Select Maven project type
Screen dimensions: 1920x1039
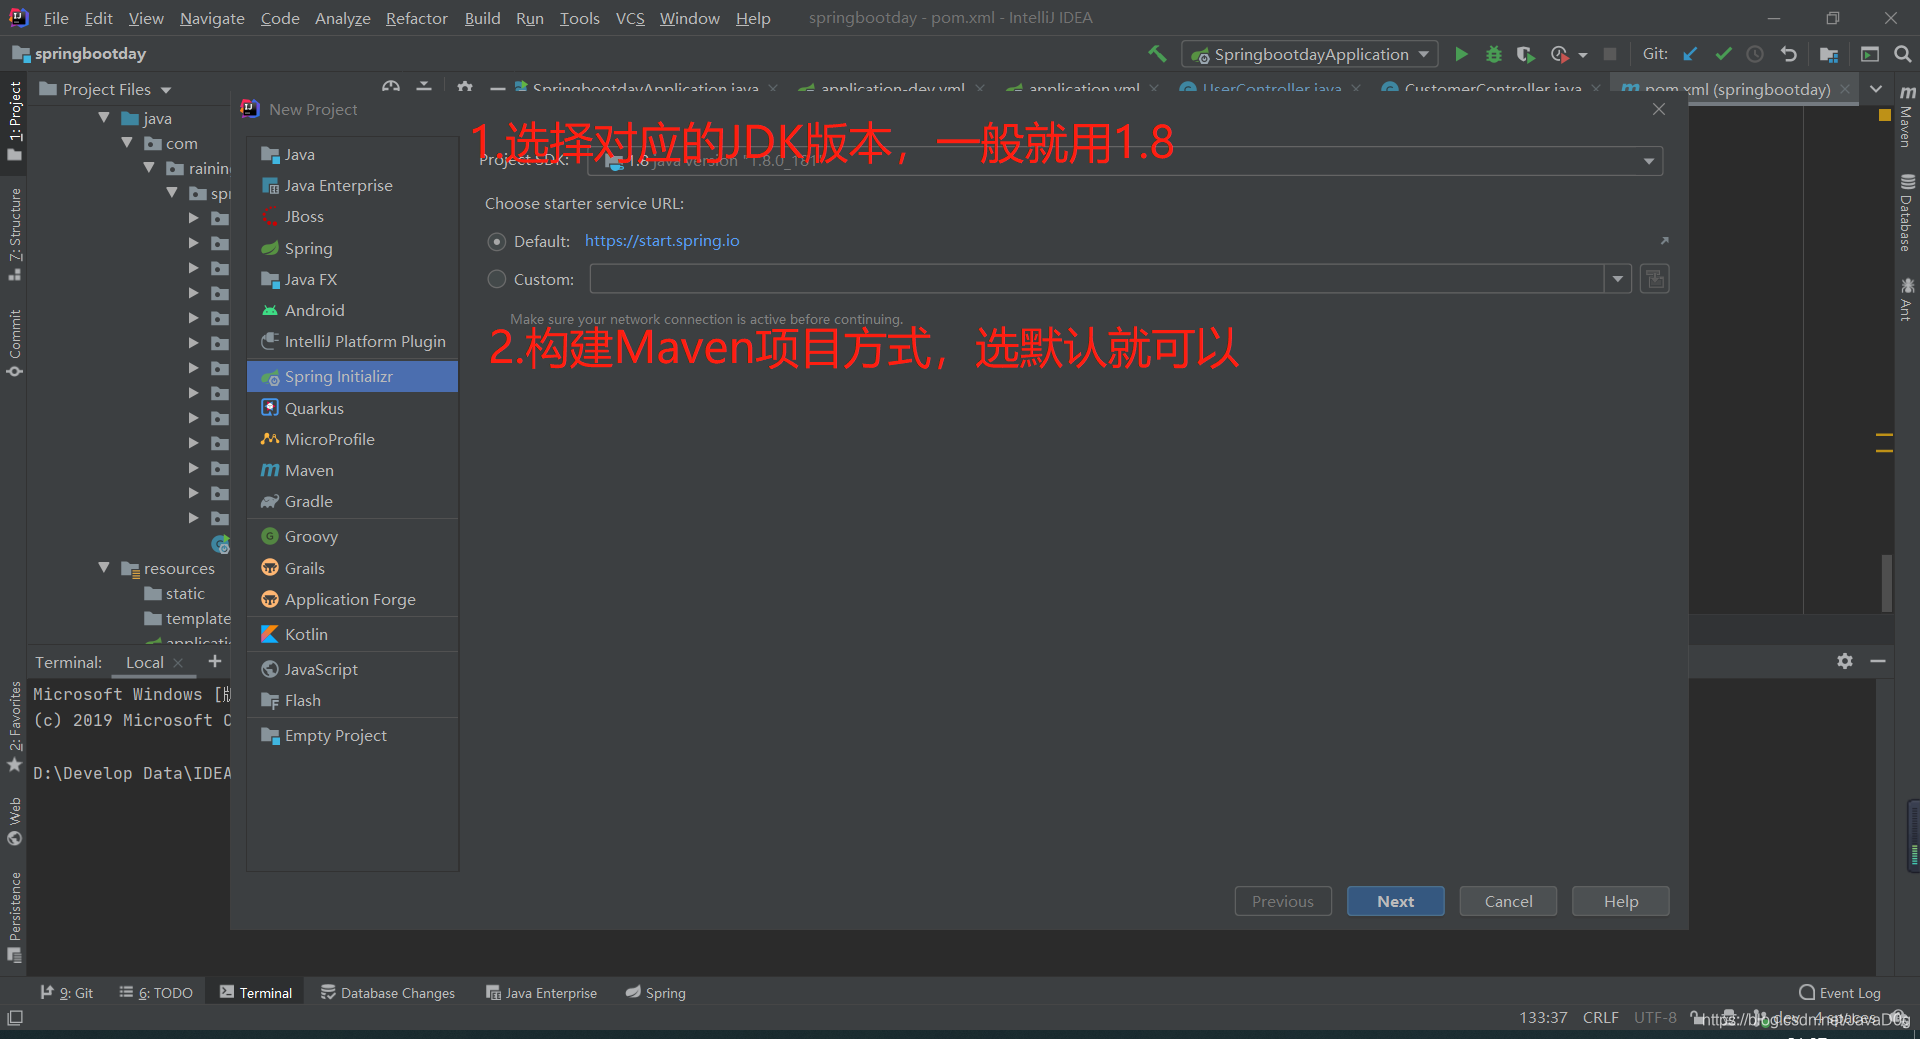(x=352, y=470)
